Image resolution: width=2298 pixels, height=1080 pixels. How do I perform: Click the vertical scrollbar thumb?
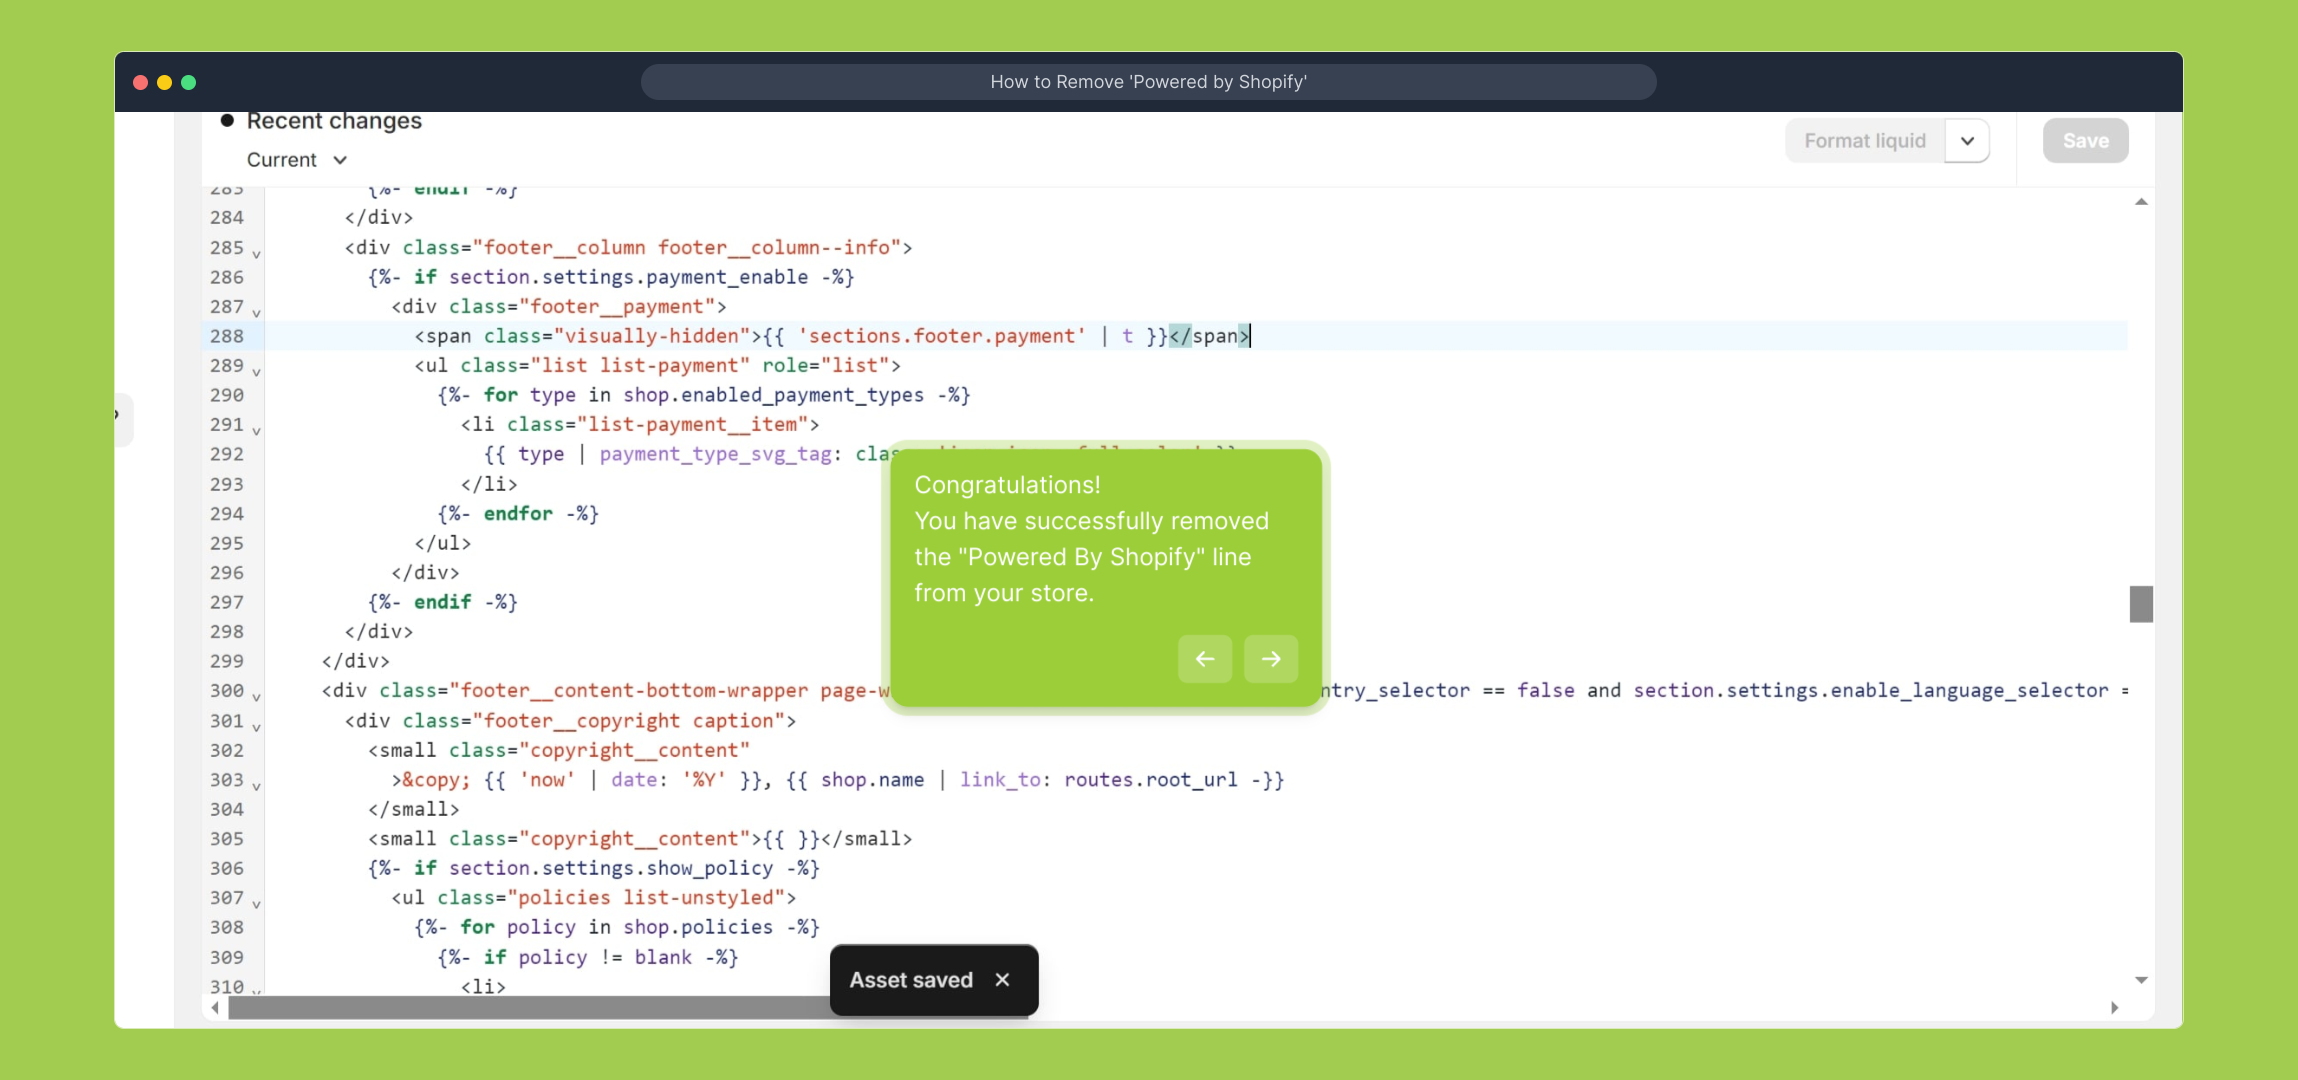(x=2141, y=604)
